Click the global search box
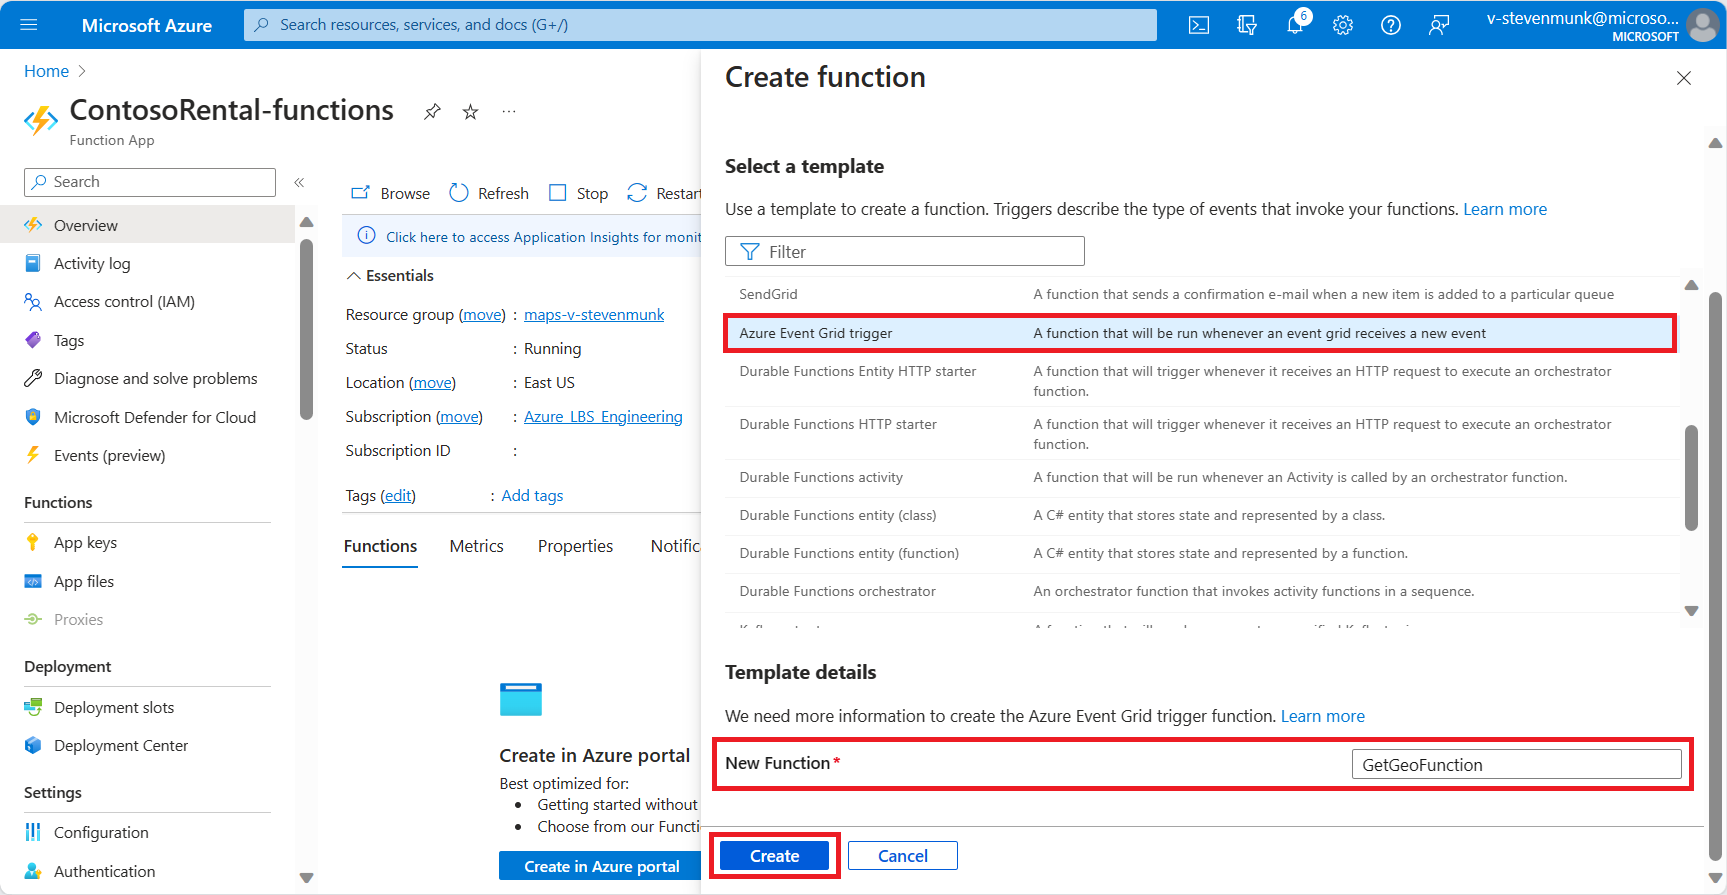This screenshot has width=1727, height=895. pos(700,25)
